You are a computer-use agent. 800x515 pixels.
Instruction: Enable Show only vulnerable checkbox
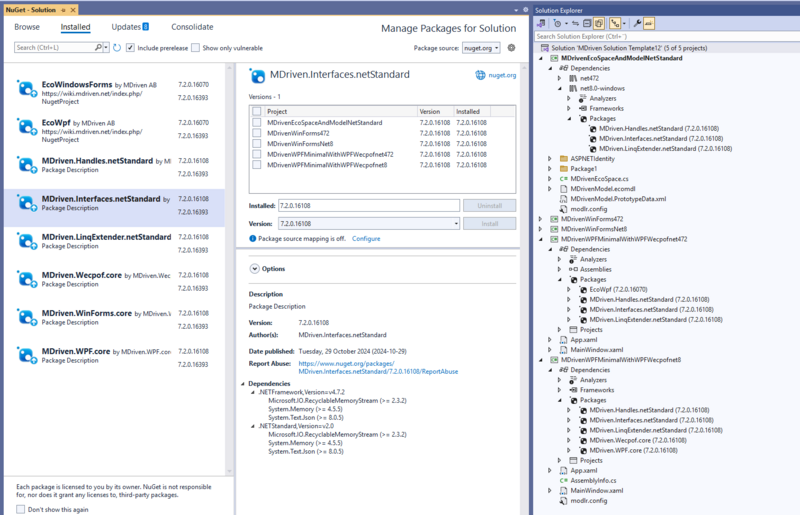[x=196, y=47]
